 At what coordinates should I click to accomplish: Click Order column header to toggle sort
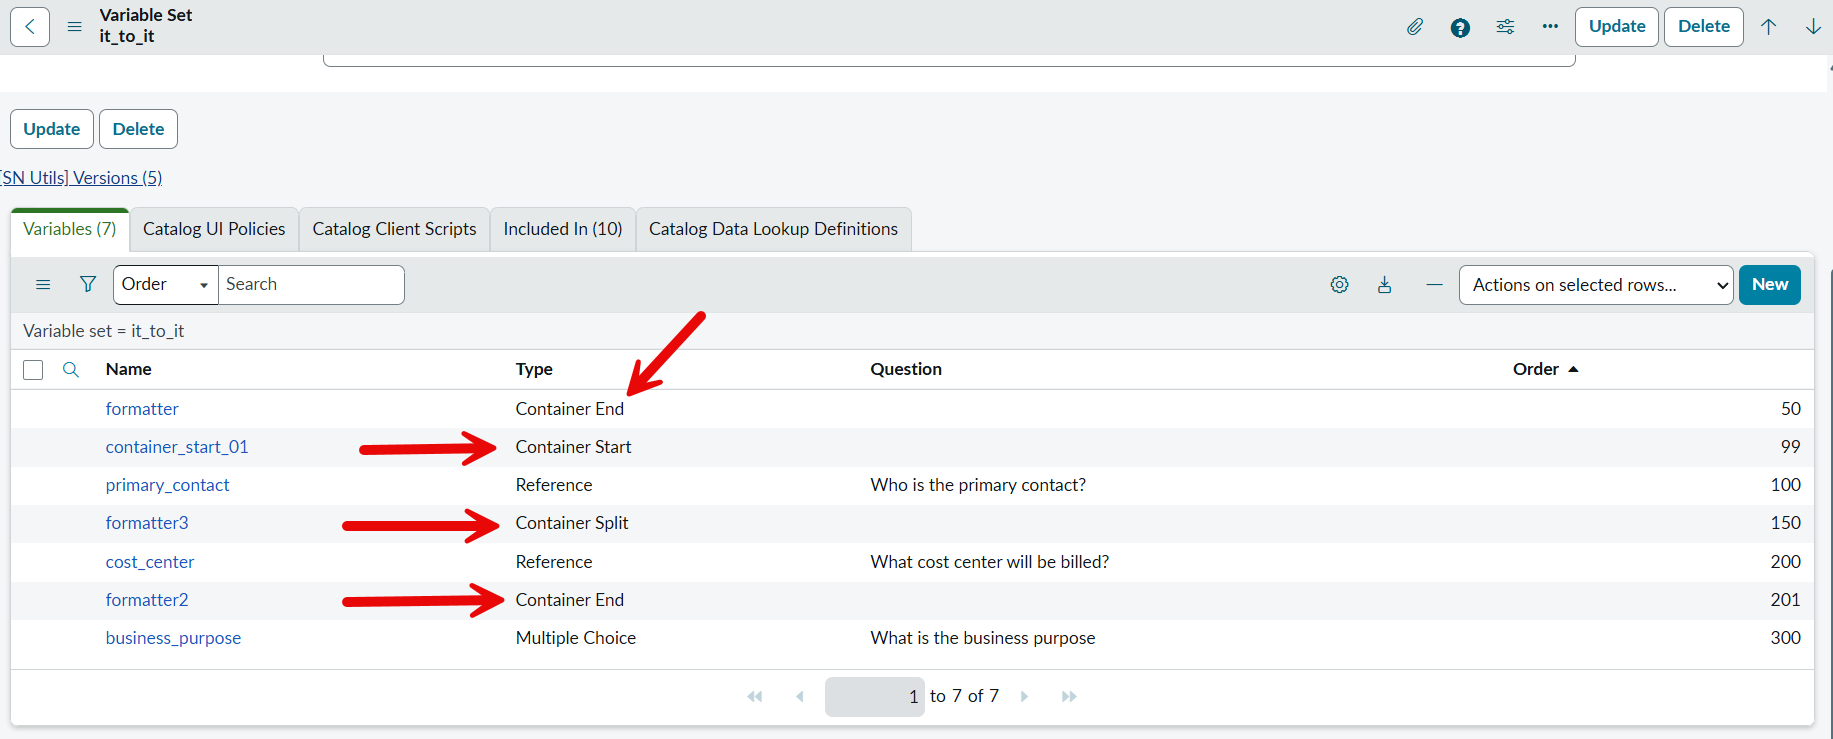pyautogui.click(x=1536, y=369)
